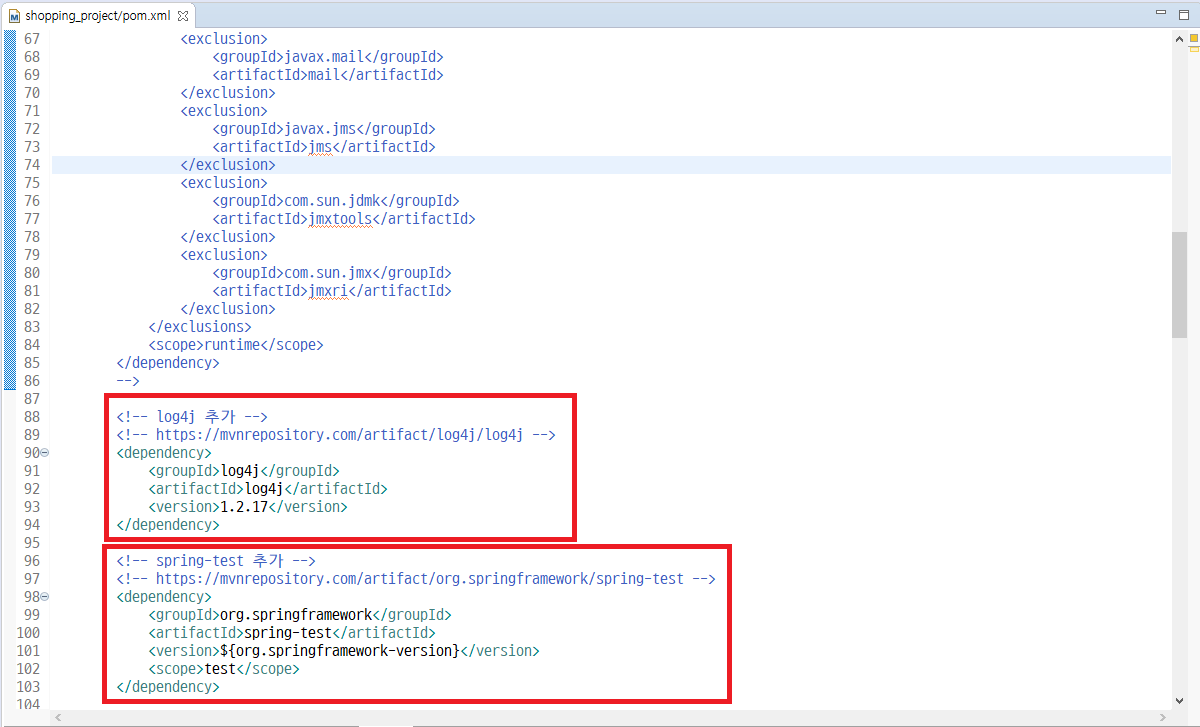Click the <exclusion> tag on line 75
Viewport: 1200px width, 727px height.
coord(224,183)
